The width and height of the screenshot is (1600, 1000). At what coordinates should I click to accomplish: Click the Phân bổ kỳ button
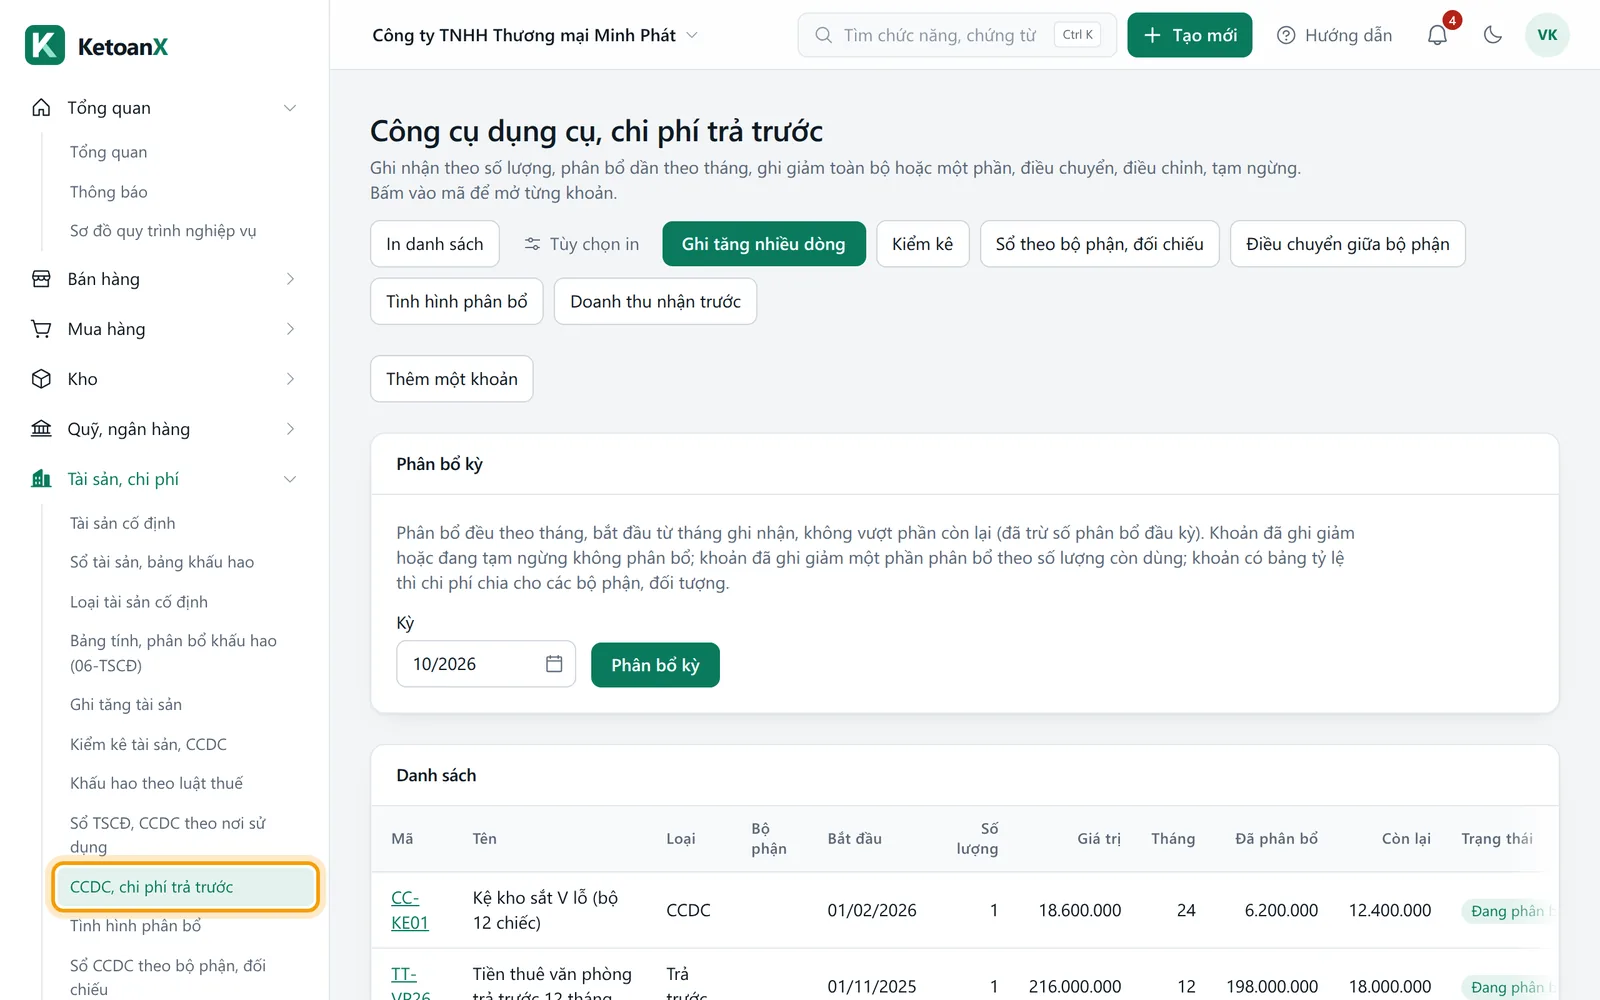coord(655,665)
